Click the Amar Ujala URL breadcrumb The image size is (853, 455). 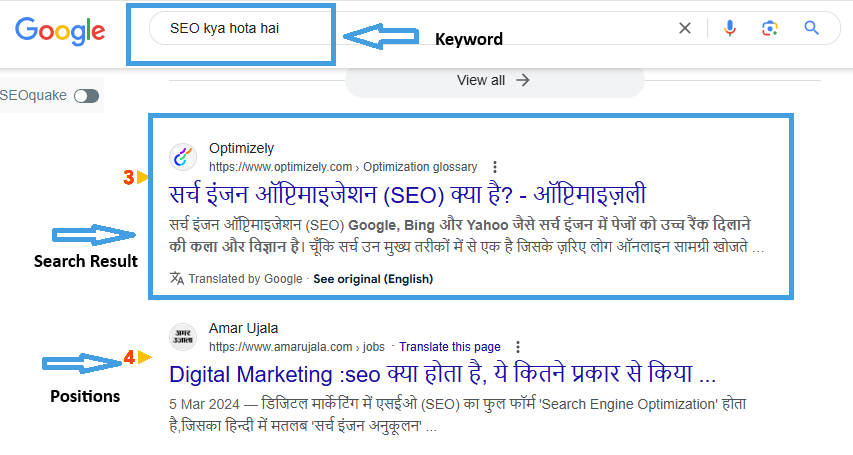pyautogui.click(x=296, y=347)
